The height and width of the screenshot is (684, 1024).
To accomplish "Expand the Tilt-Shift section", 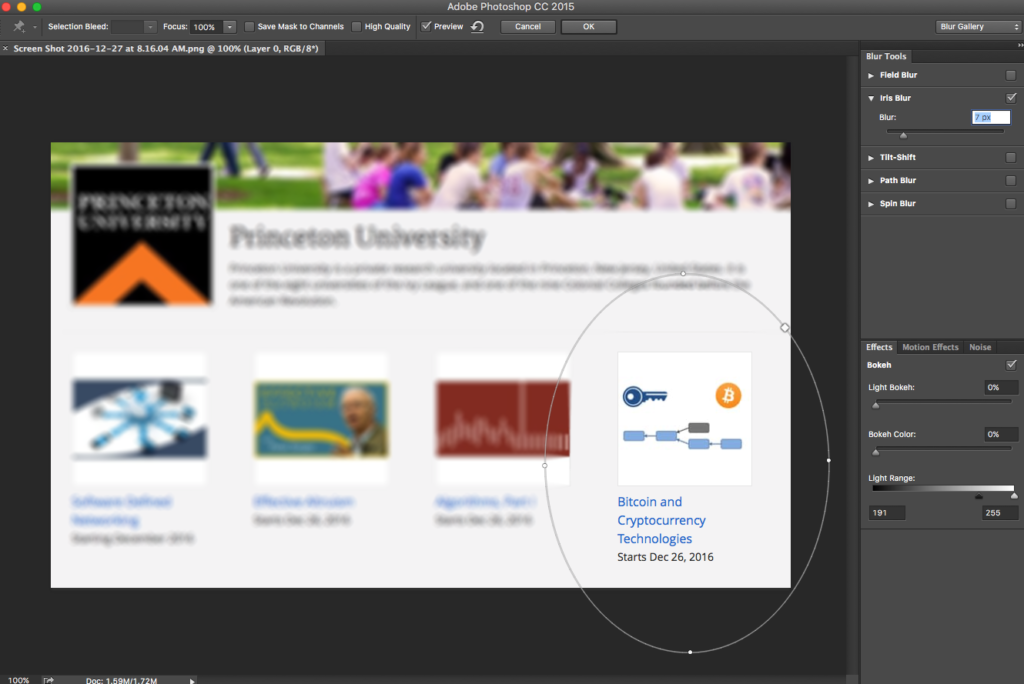I will (871, 158).
